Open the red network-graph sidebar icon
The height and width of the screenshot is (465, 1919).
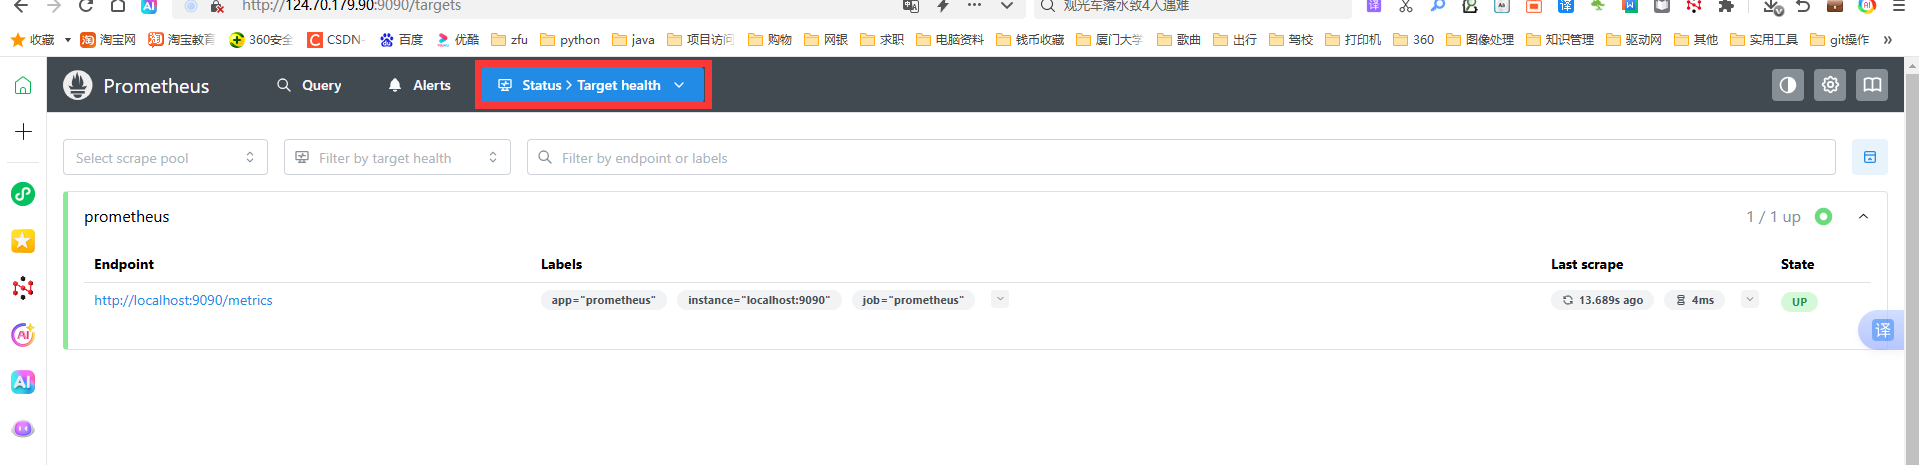[23, 288]
